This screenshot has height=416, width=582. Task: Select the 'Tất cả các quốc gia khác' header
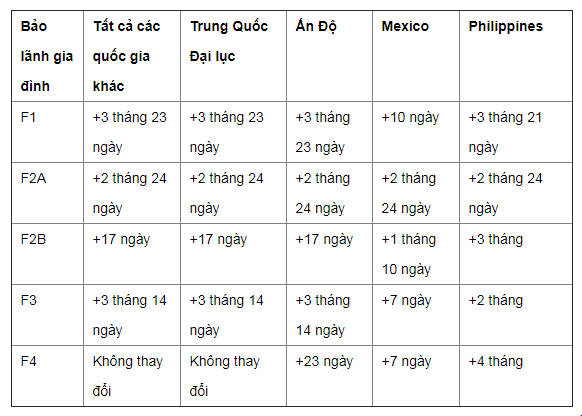[132, 56]
